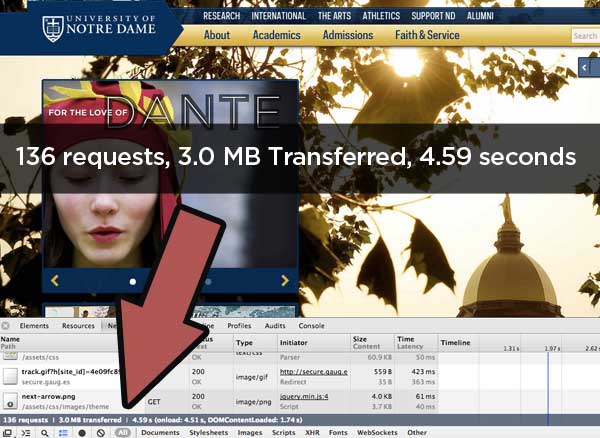Filter network requests by Images
This screenshot has width=600, height=438.
[250, 433]
